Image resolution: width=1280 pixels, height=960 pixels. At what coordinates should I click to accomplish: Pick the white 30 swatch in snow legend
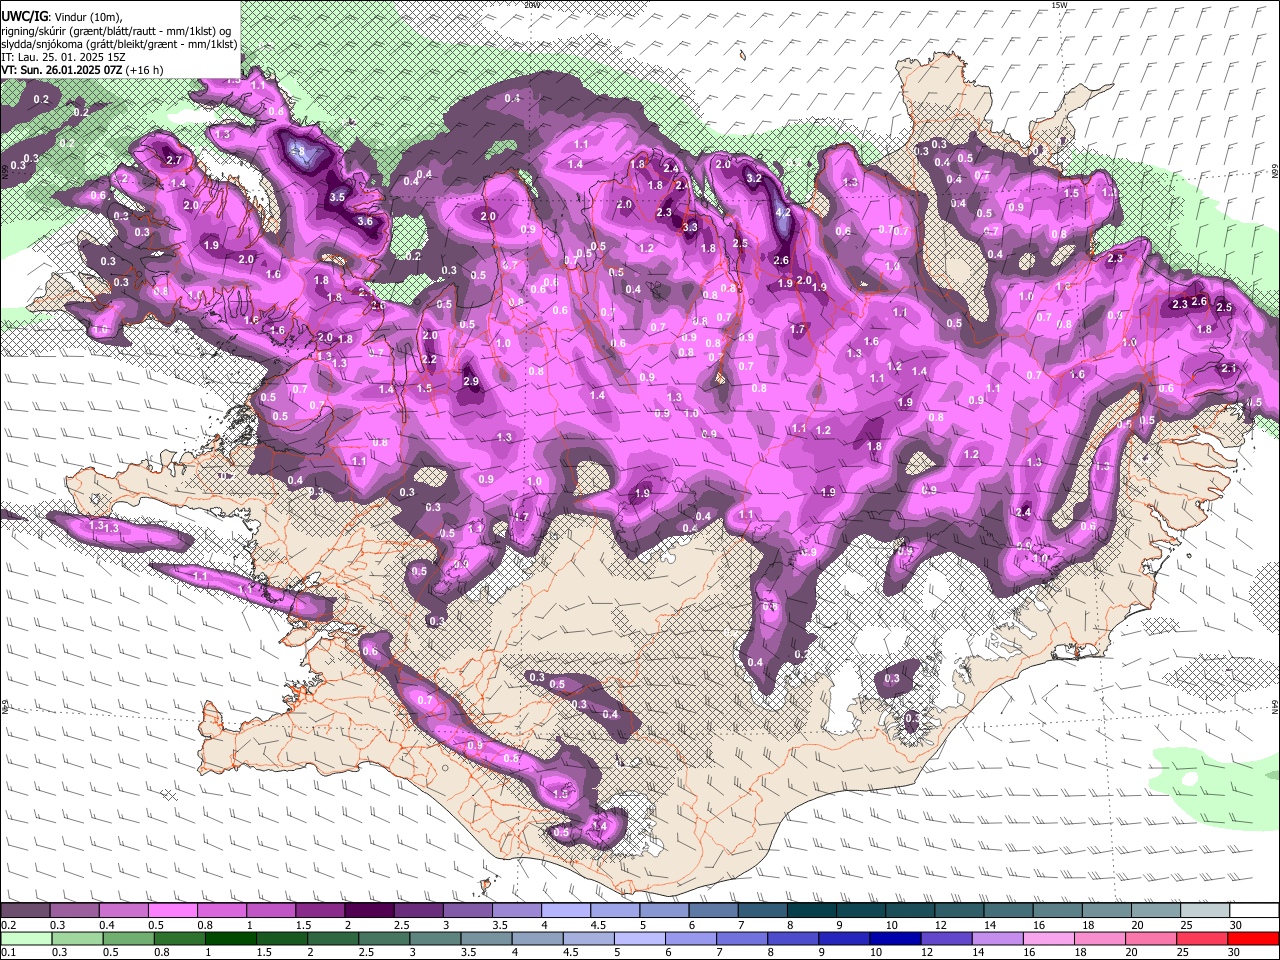[1254, 910]
